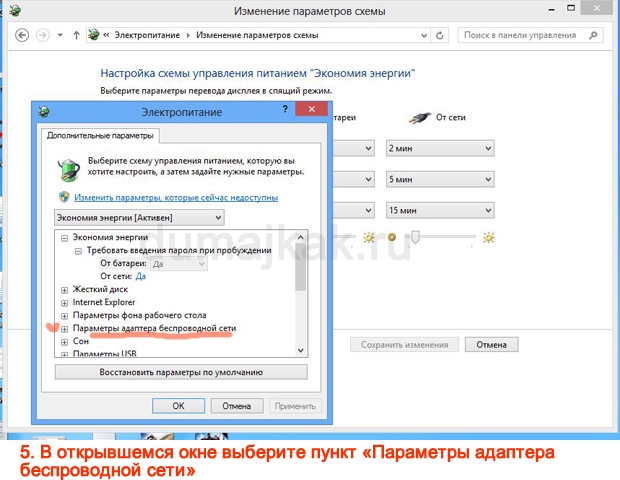Image resolution: width=620 pixels, height=480 pixels.
Task: Refresh the control panel page
Action: [439, 35]
